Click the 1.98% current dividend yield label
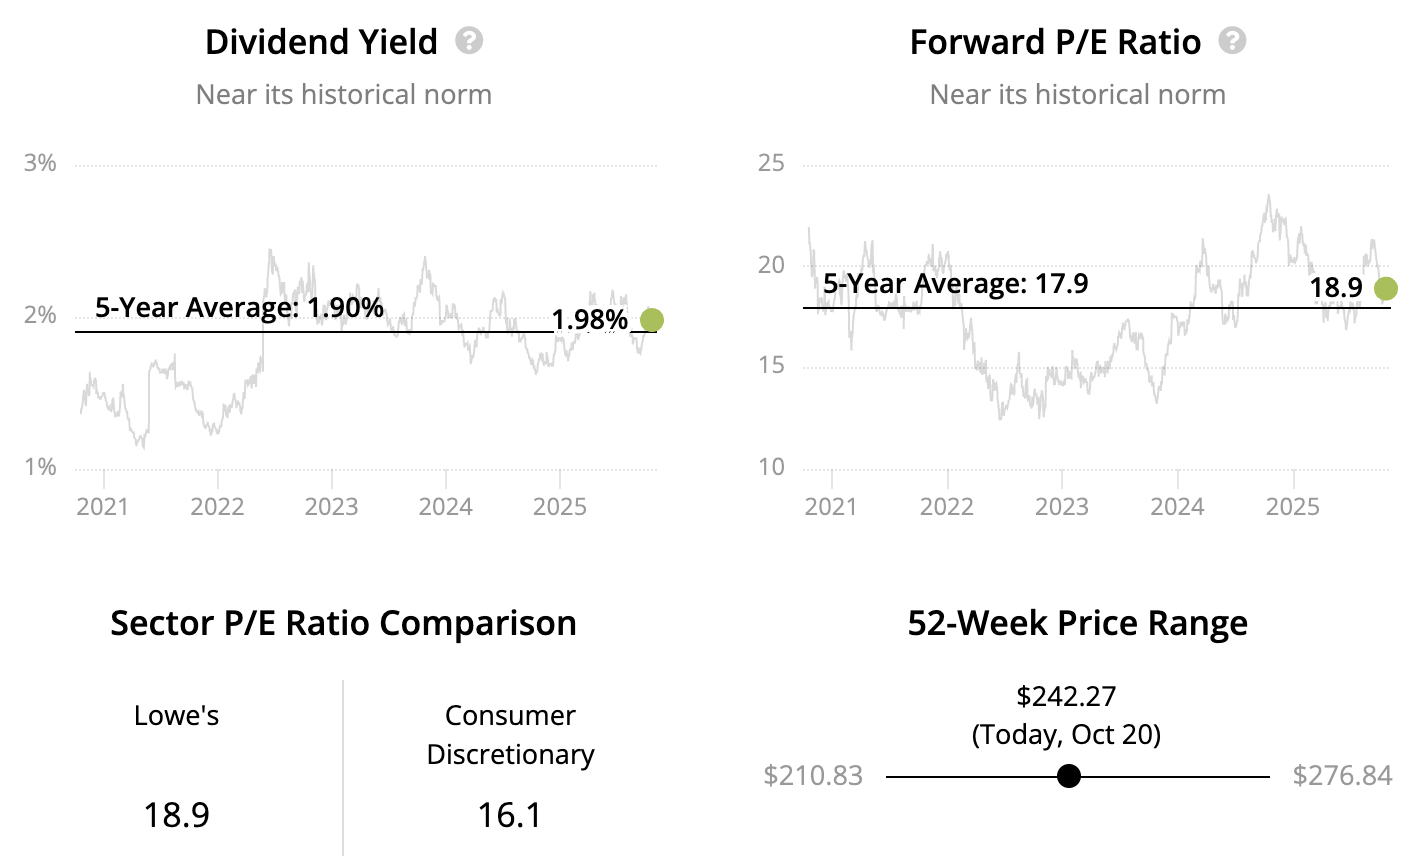The height and width of the screenshot is (866, 1424). [x=590, y=320]
